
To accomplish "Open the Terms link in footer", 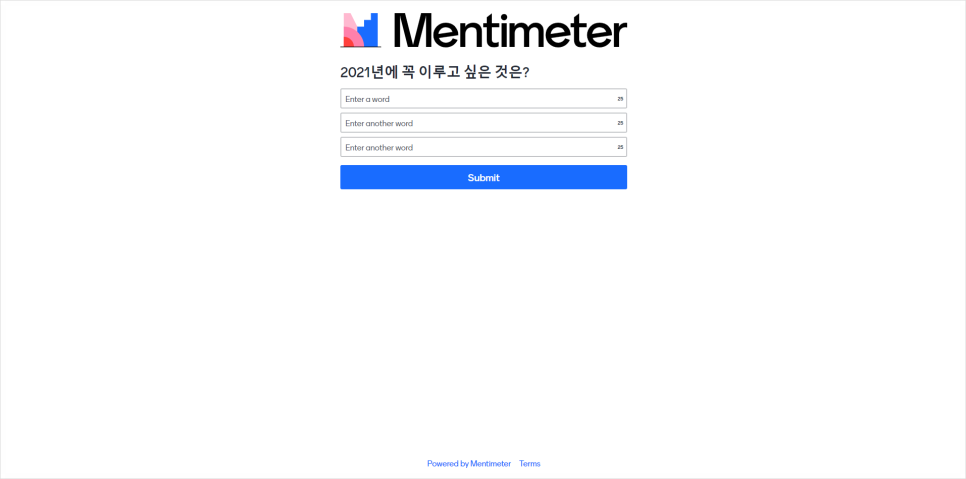I will click(530, 464).
